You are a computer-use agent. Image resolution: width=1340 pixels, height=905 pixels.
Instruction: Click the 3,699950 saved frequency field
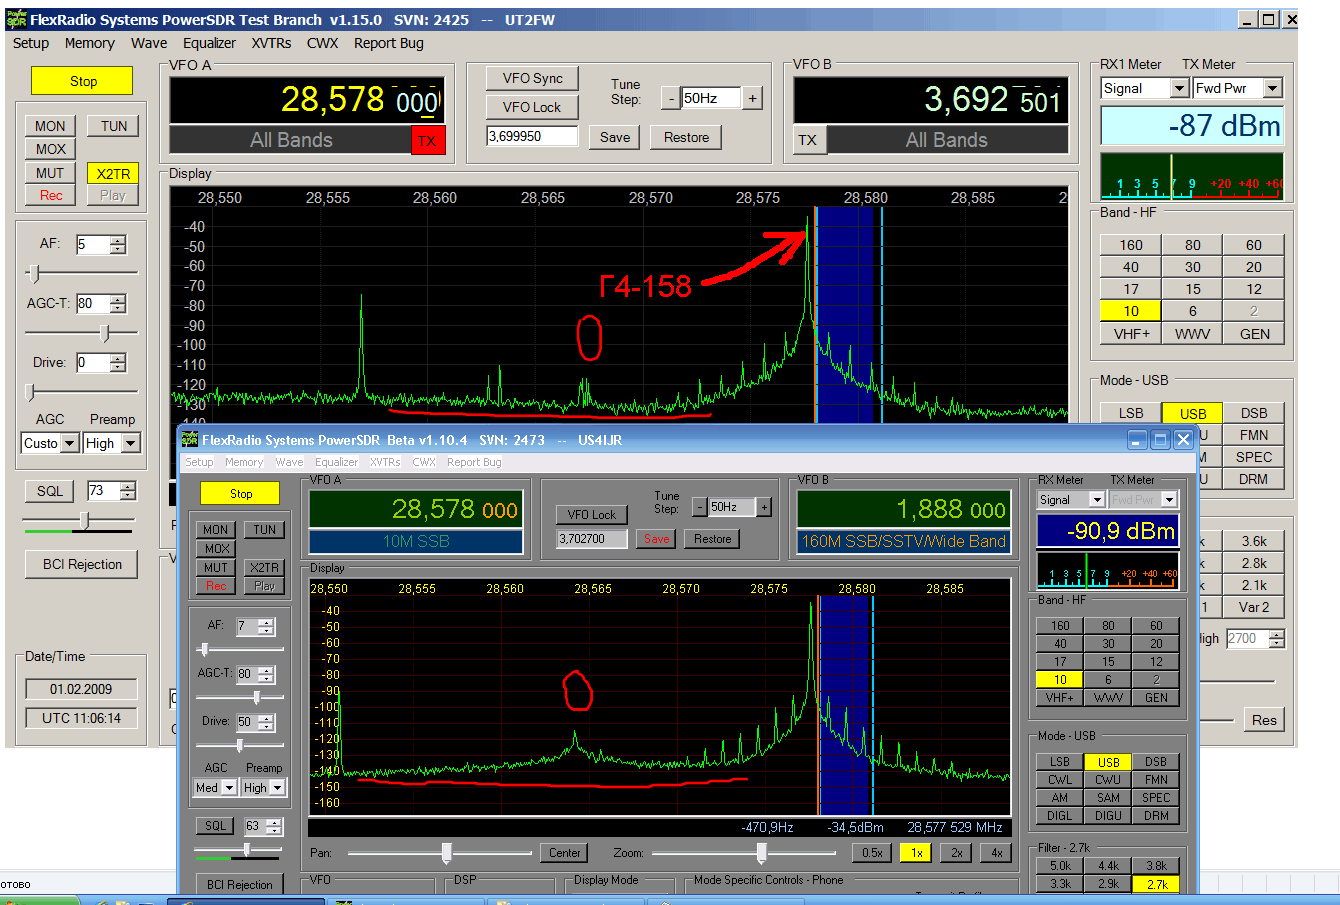point(532,137)
